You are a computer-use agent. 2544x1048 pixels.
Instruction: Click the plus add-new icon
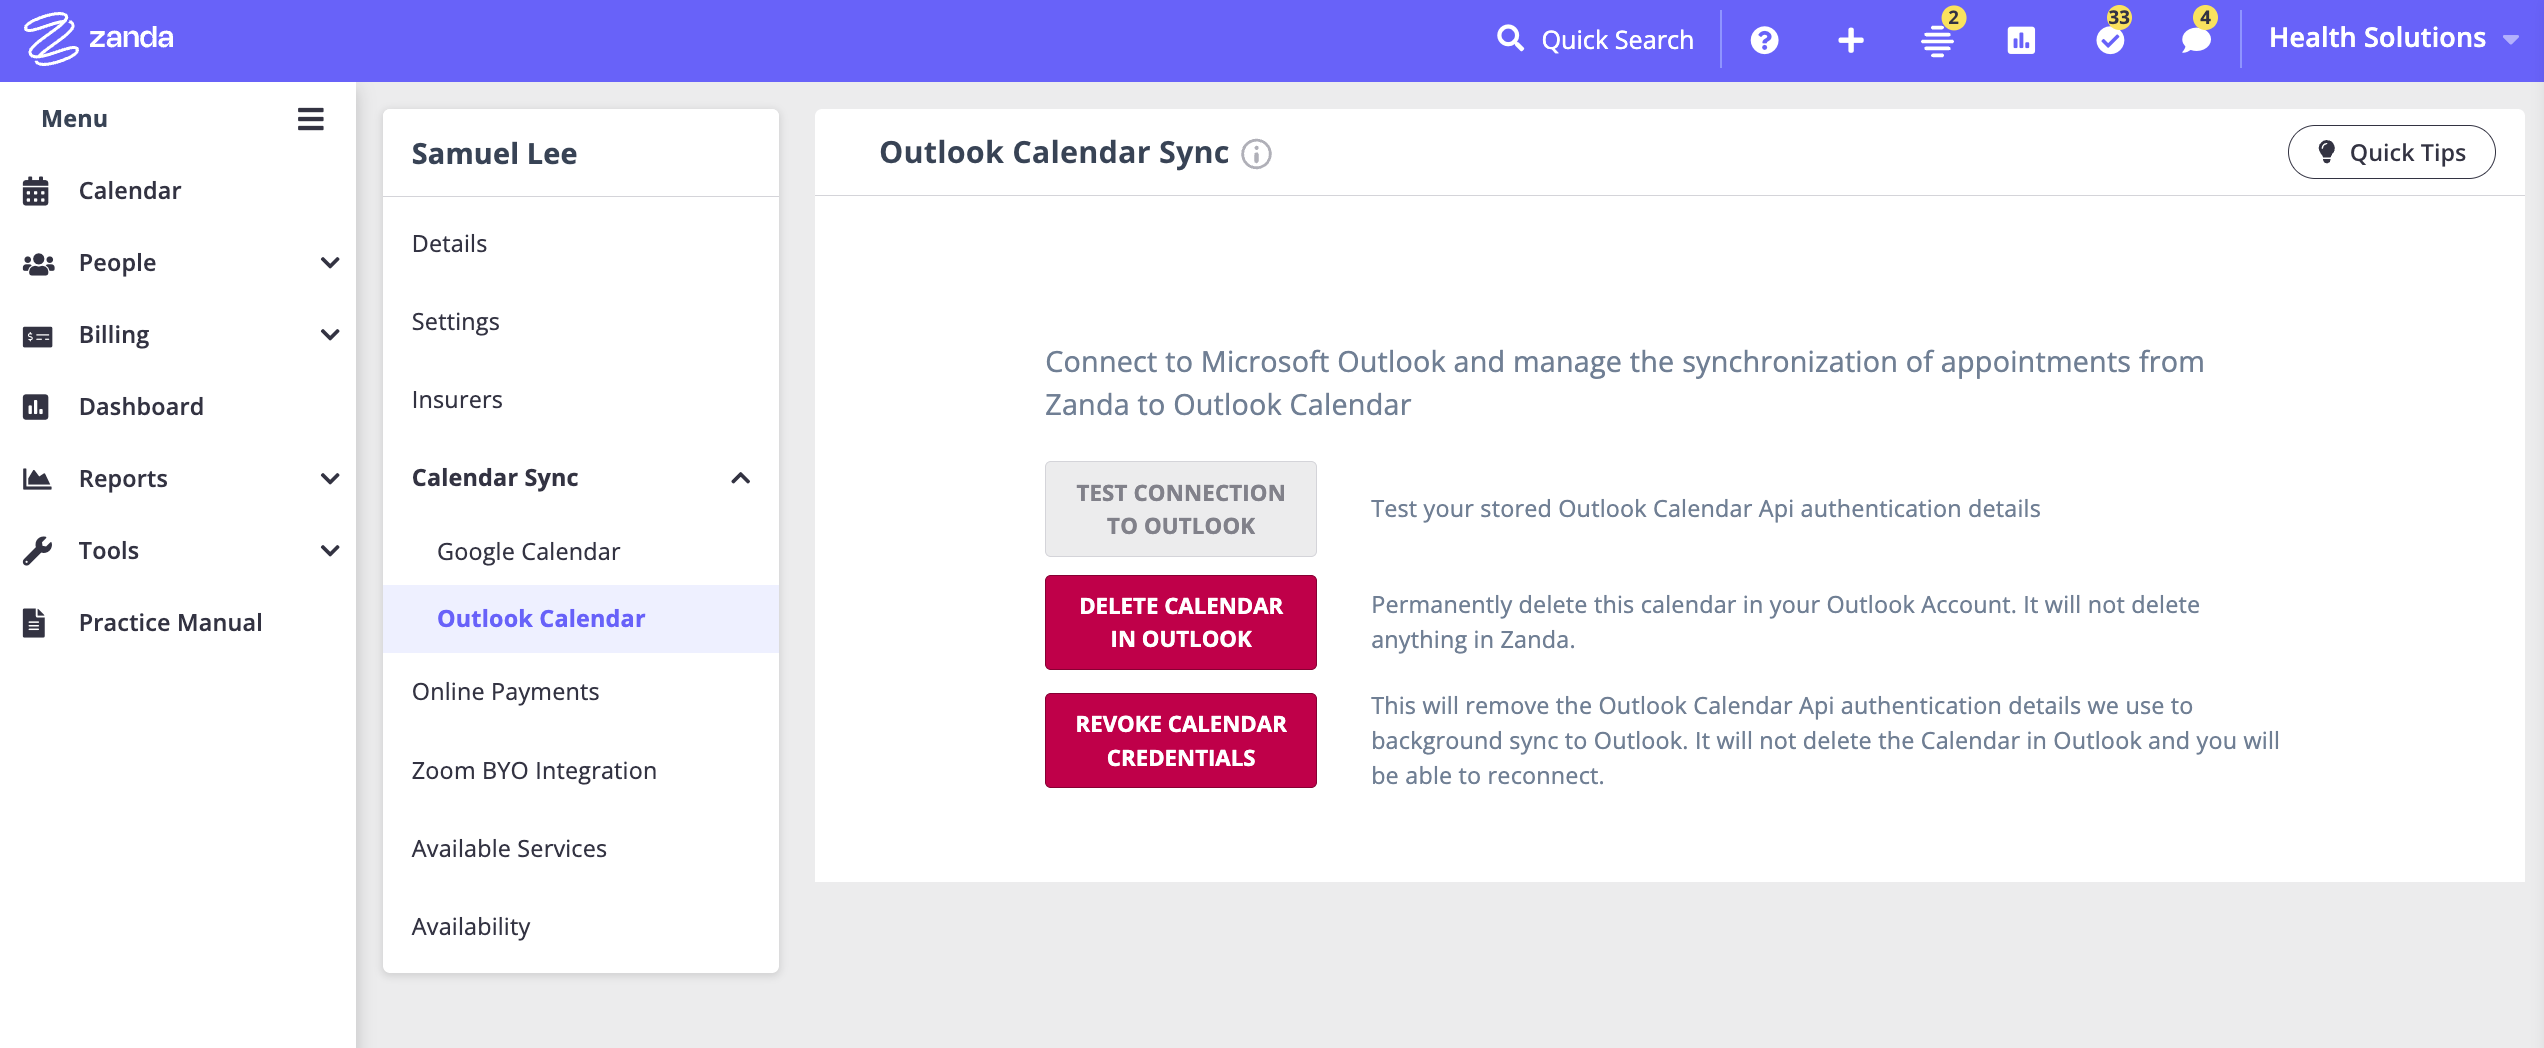pyautogui.click(x=1850, y=40)
